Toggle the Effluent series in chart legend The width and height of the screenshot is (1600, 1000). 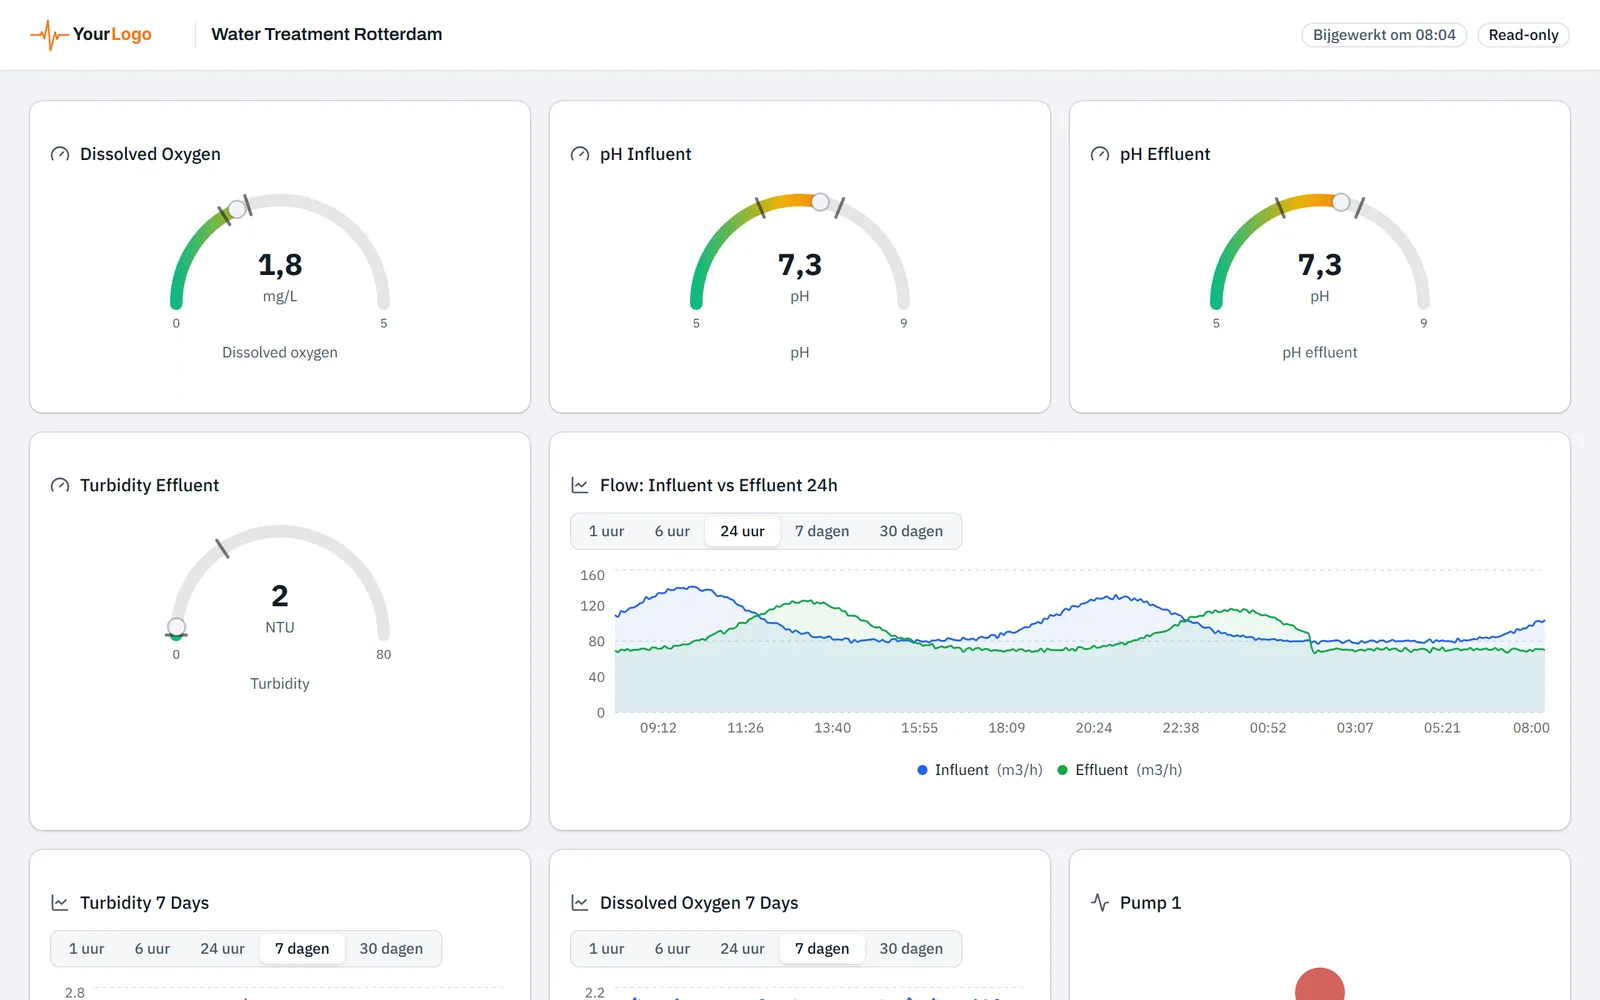(x=1120, y=770)
